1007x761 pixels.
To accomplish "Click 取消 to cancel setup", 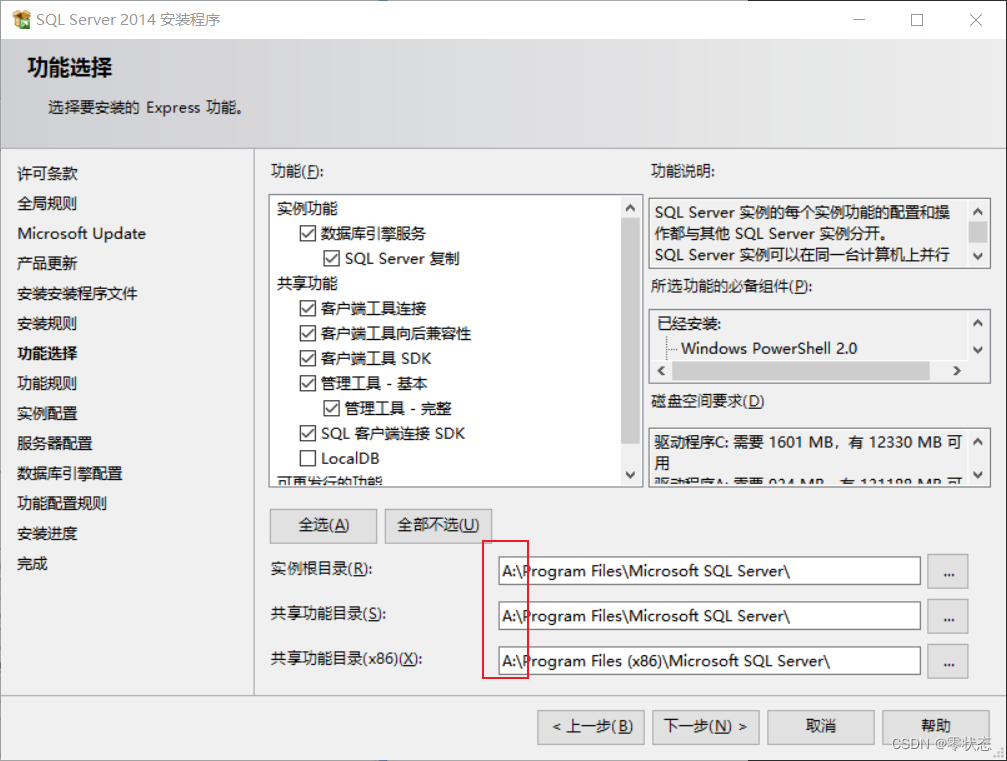I will coord(821,727).
